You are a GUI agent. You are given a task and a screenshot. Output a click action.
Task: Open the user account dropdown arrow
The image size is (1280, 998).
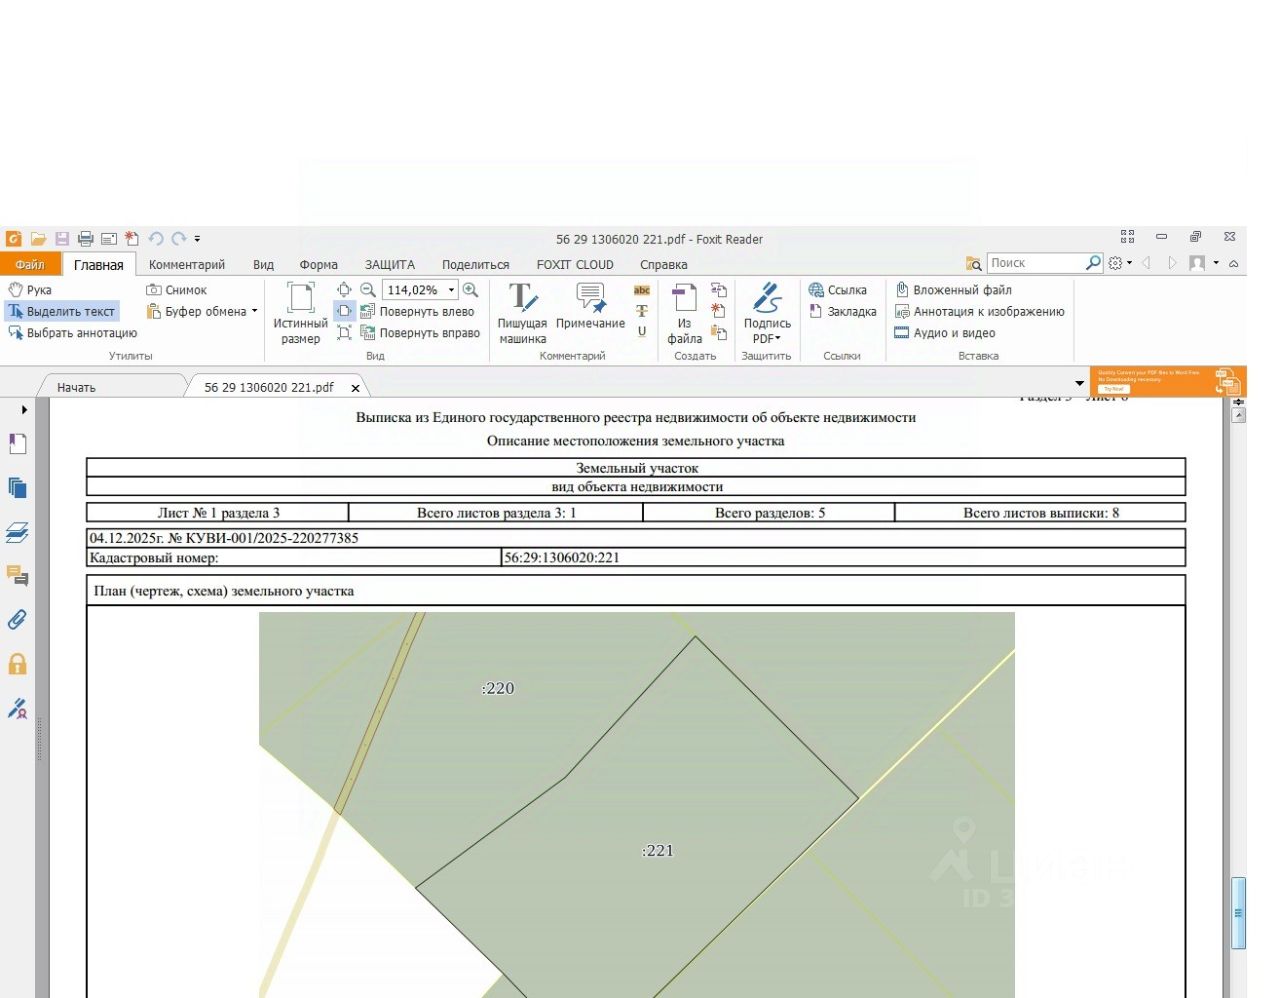1216,263
